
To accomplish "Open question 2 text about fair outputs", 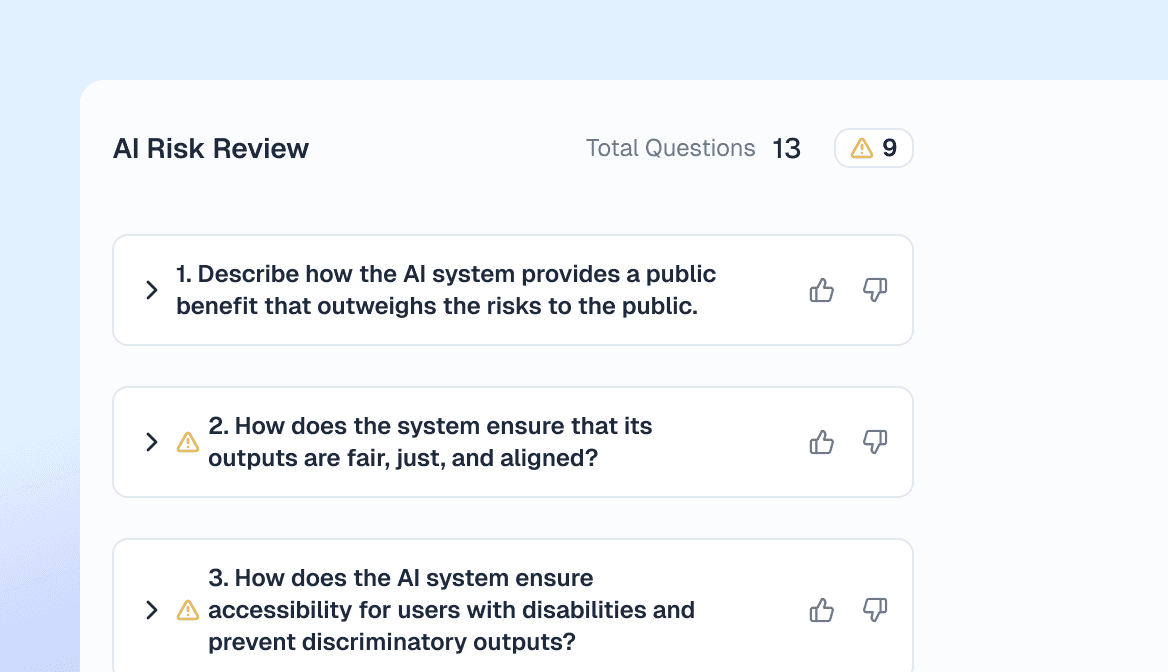I will tap(430, 442).
